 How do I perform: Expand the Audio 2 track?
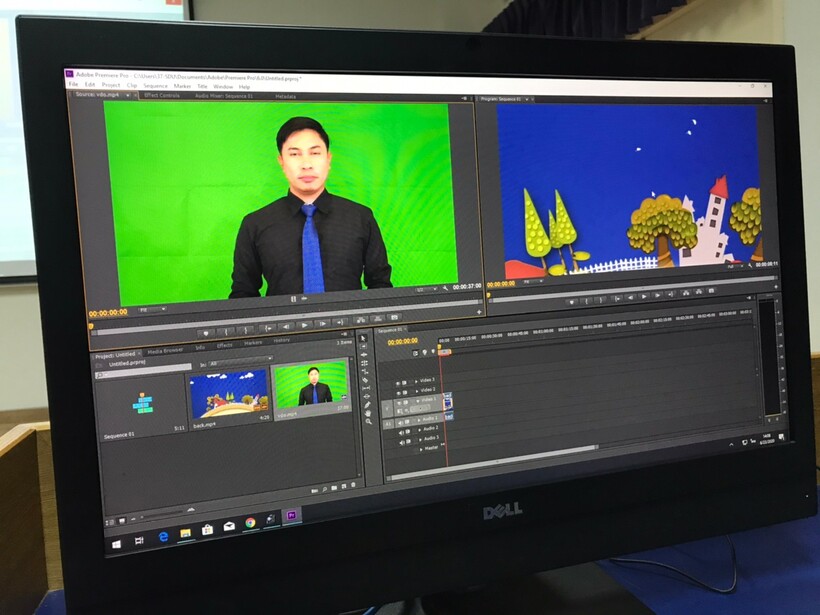(x=420, y=430)
